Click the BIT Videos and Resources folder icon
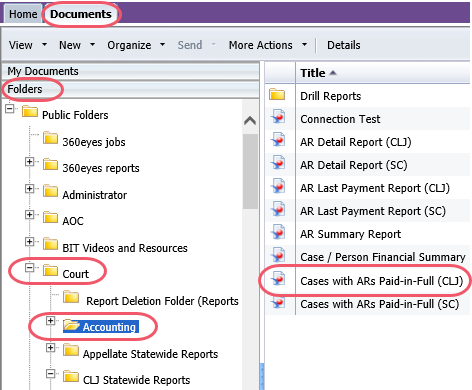 [x=50, y=244]
